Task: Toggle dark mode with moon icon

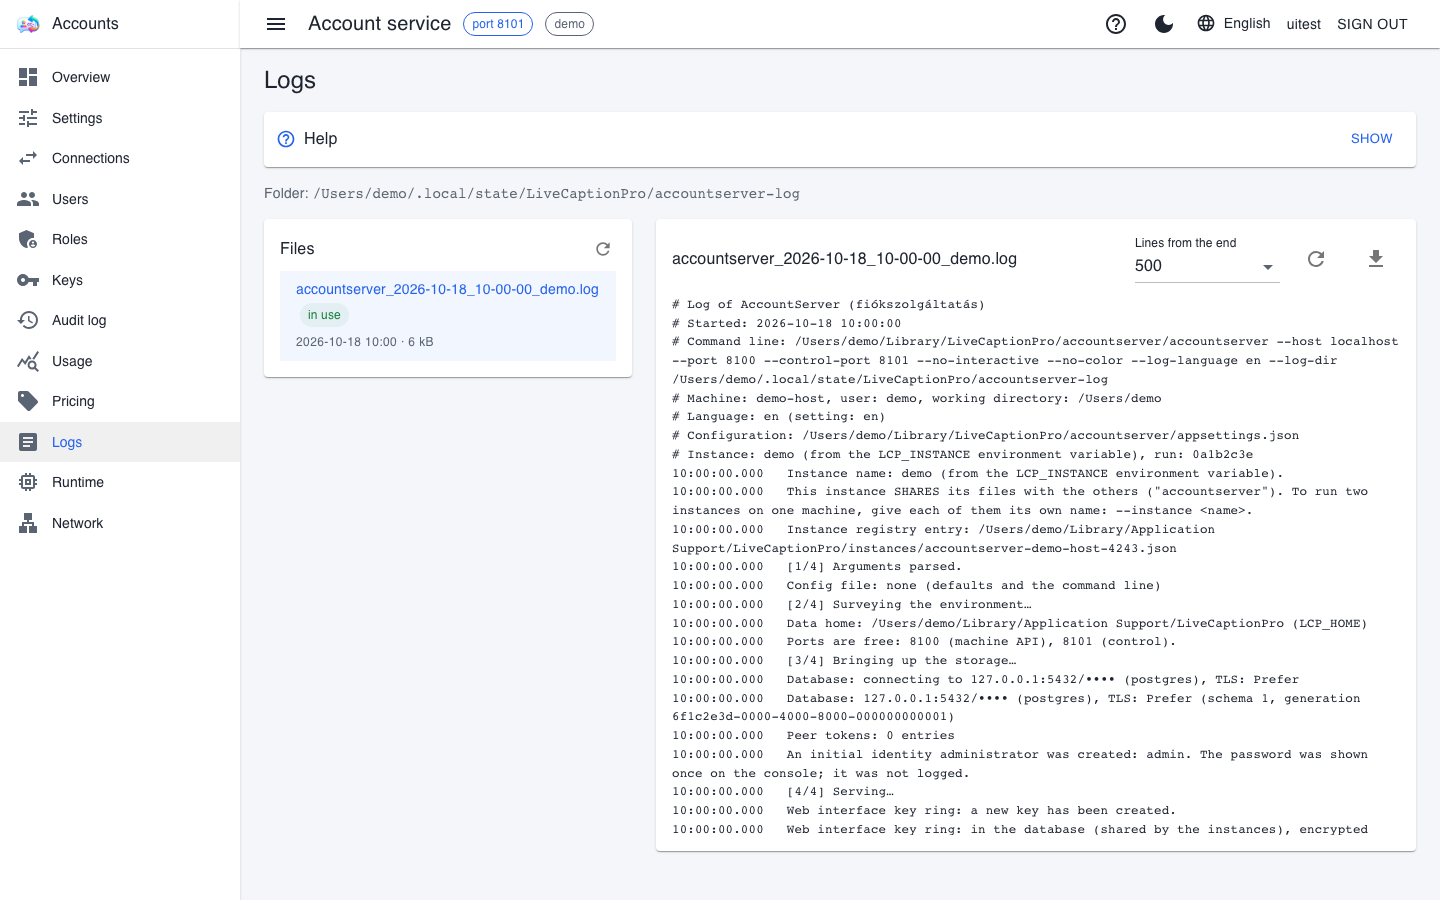Action: pyautogui.click(x=1164, y=24)
